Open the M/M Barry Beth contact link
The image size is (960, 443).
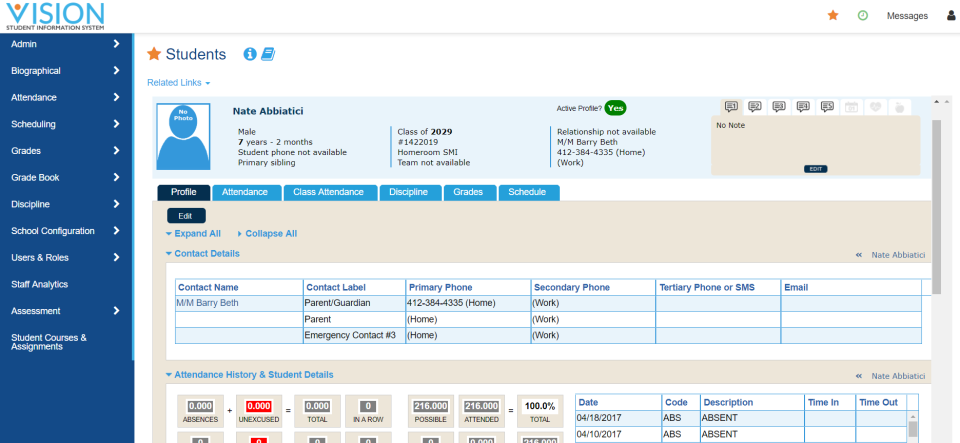pos(207,302)
